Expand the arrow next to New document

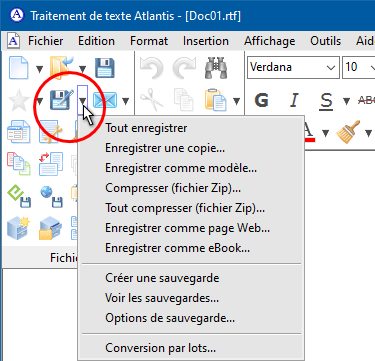39,69
